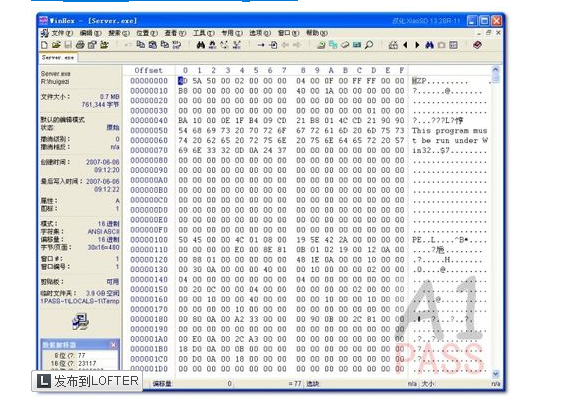Click the Offset column header
Image resolution: width=572 pixels, height=402 pixels.
pyautogui.click(x=148, y=70)
